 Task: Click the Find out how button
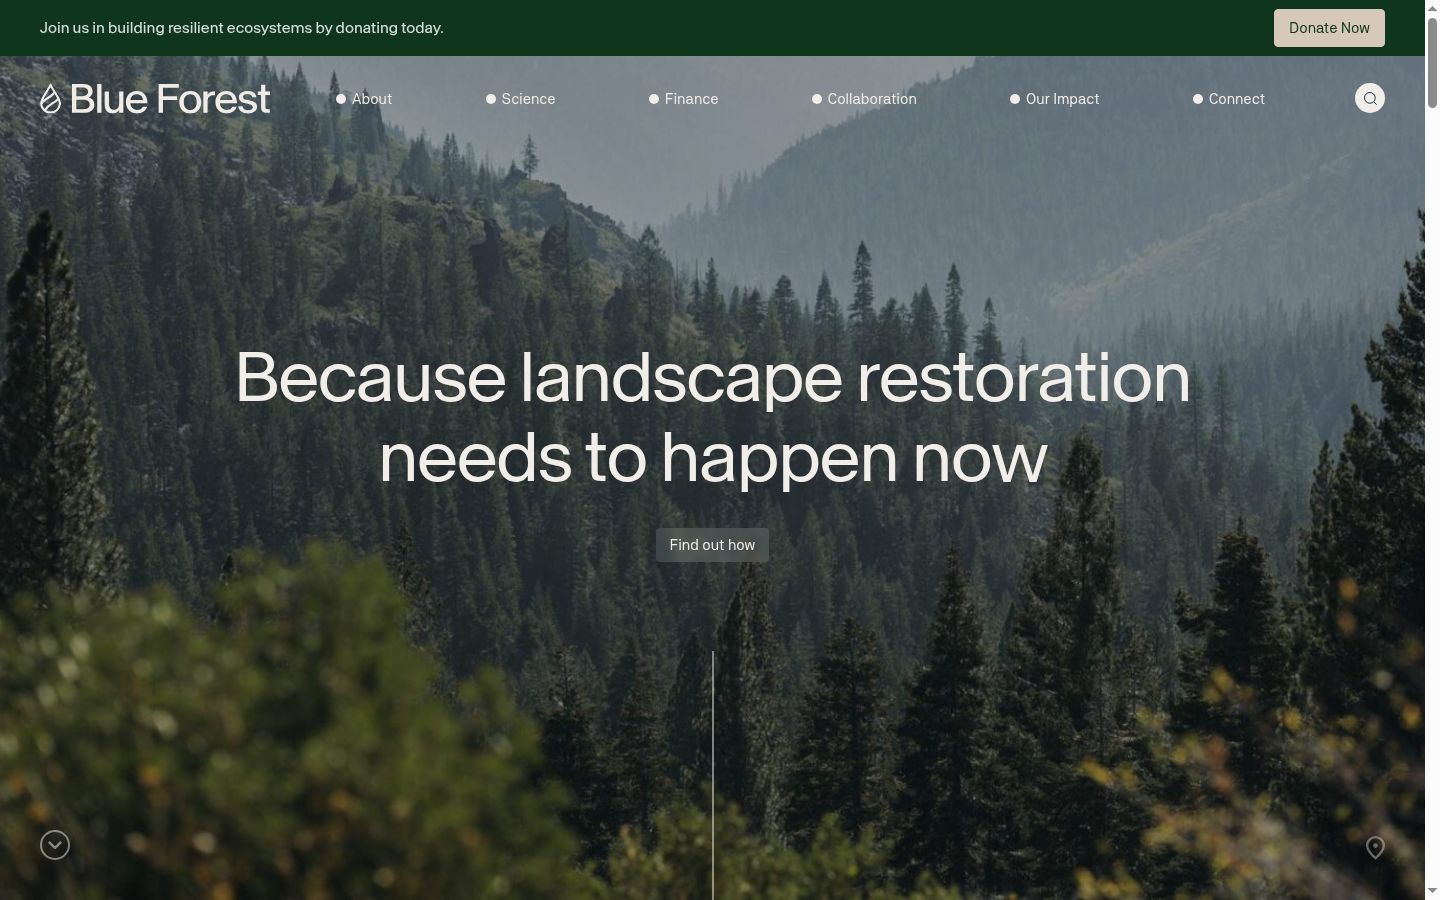[712, 545]
